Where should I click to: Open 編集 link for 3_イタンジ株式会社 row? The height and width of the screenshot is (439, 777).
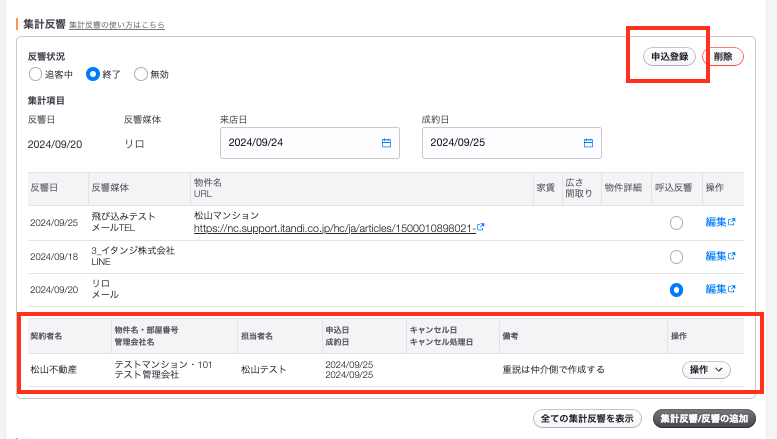click(720, 256)
